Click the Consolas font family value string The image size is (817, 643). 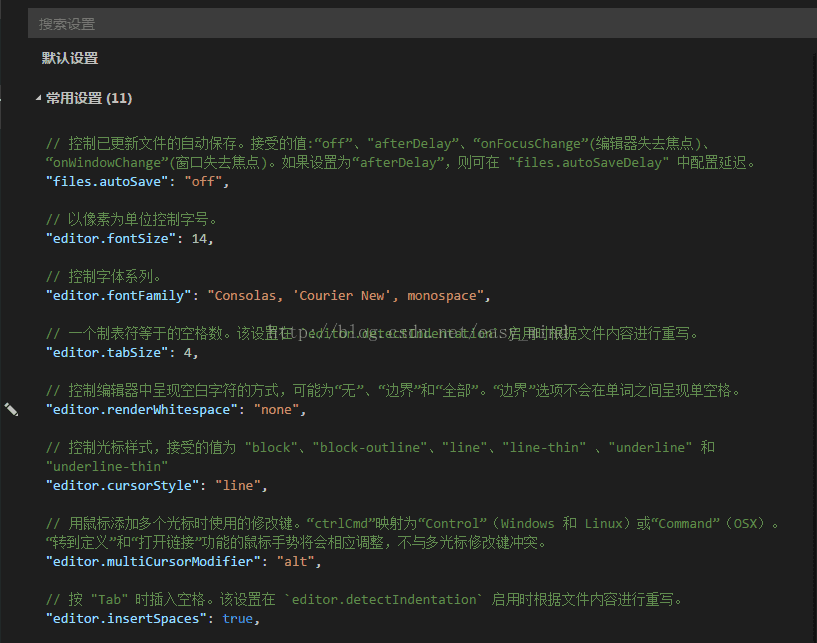[346, 296]
